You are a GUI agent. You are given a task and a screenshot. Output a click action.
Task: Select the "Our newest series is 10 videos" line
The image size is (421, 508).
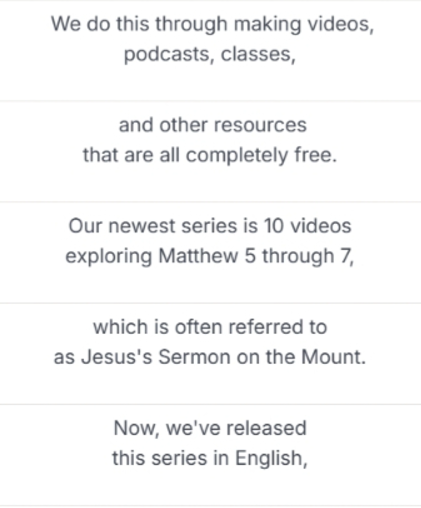[210, 226]
